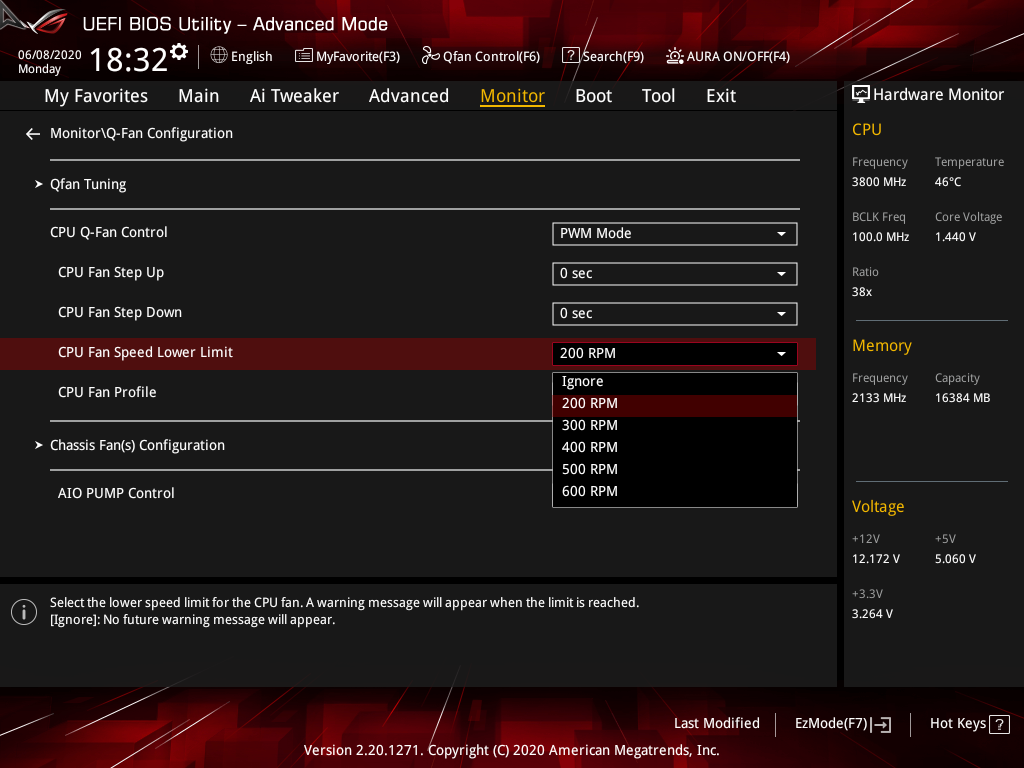The height and width of the screenshot is (768, 1024).
Task: Click the 18:32 clock display
Action: tap(129, 59)
